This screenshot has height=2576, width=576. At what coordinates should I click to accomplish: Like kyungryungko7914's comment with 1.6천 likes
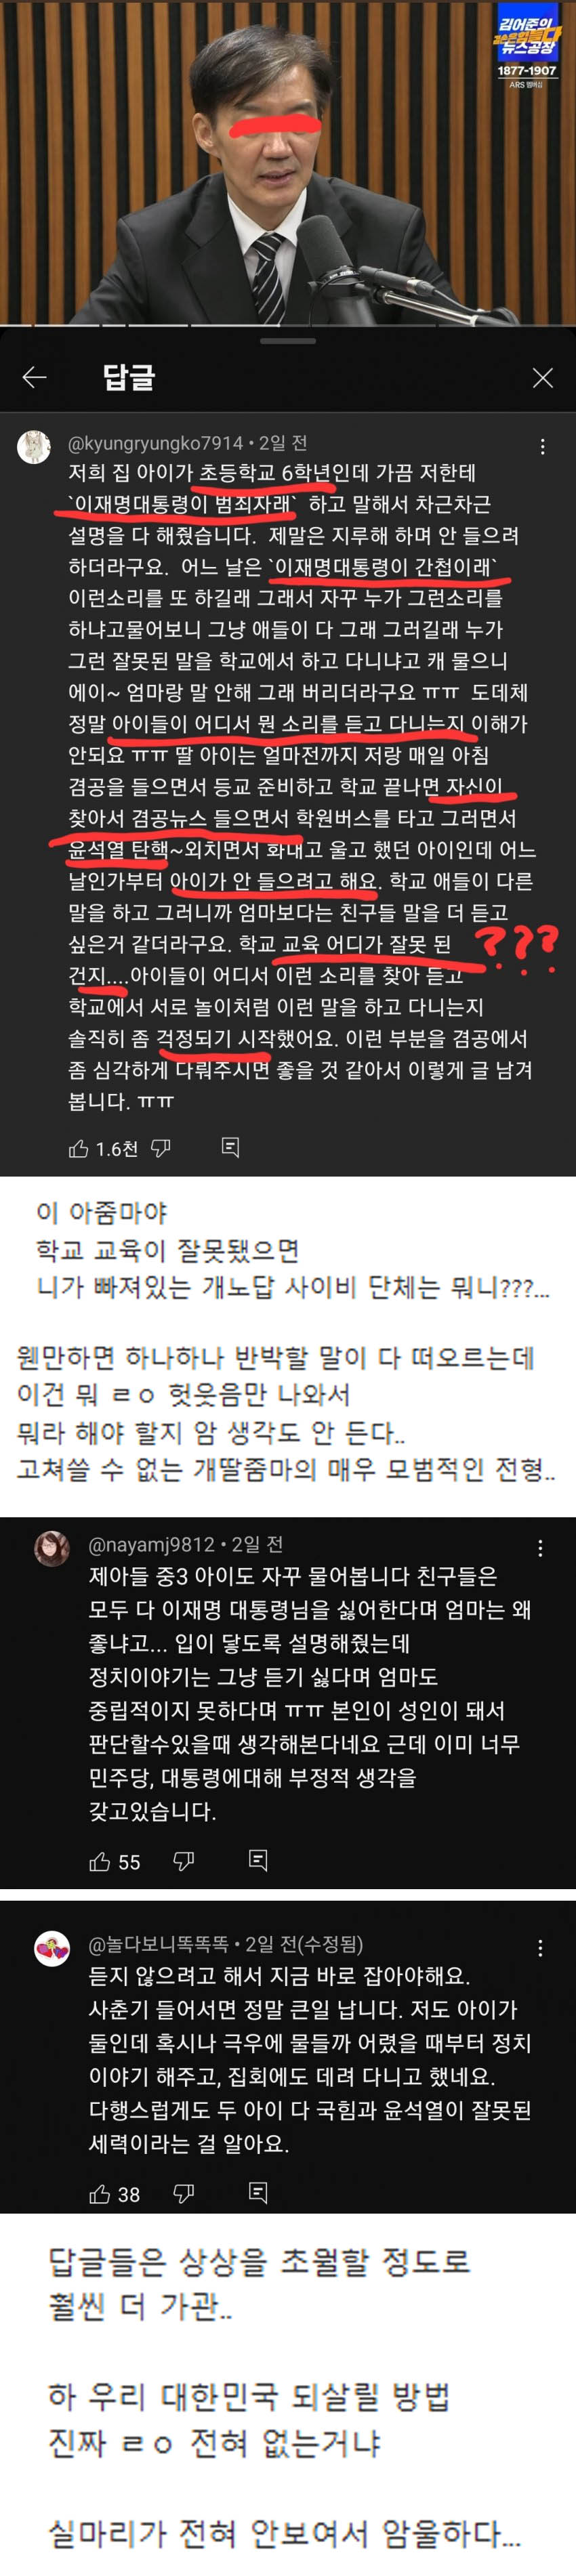pos(78,1149)
